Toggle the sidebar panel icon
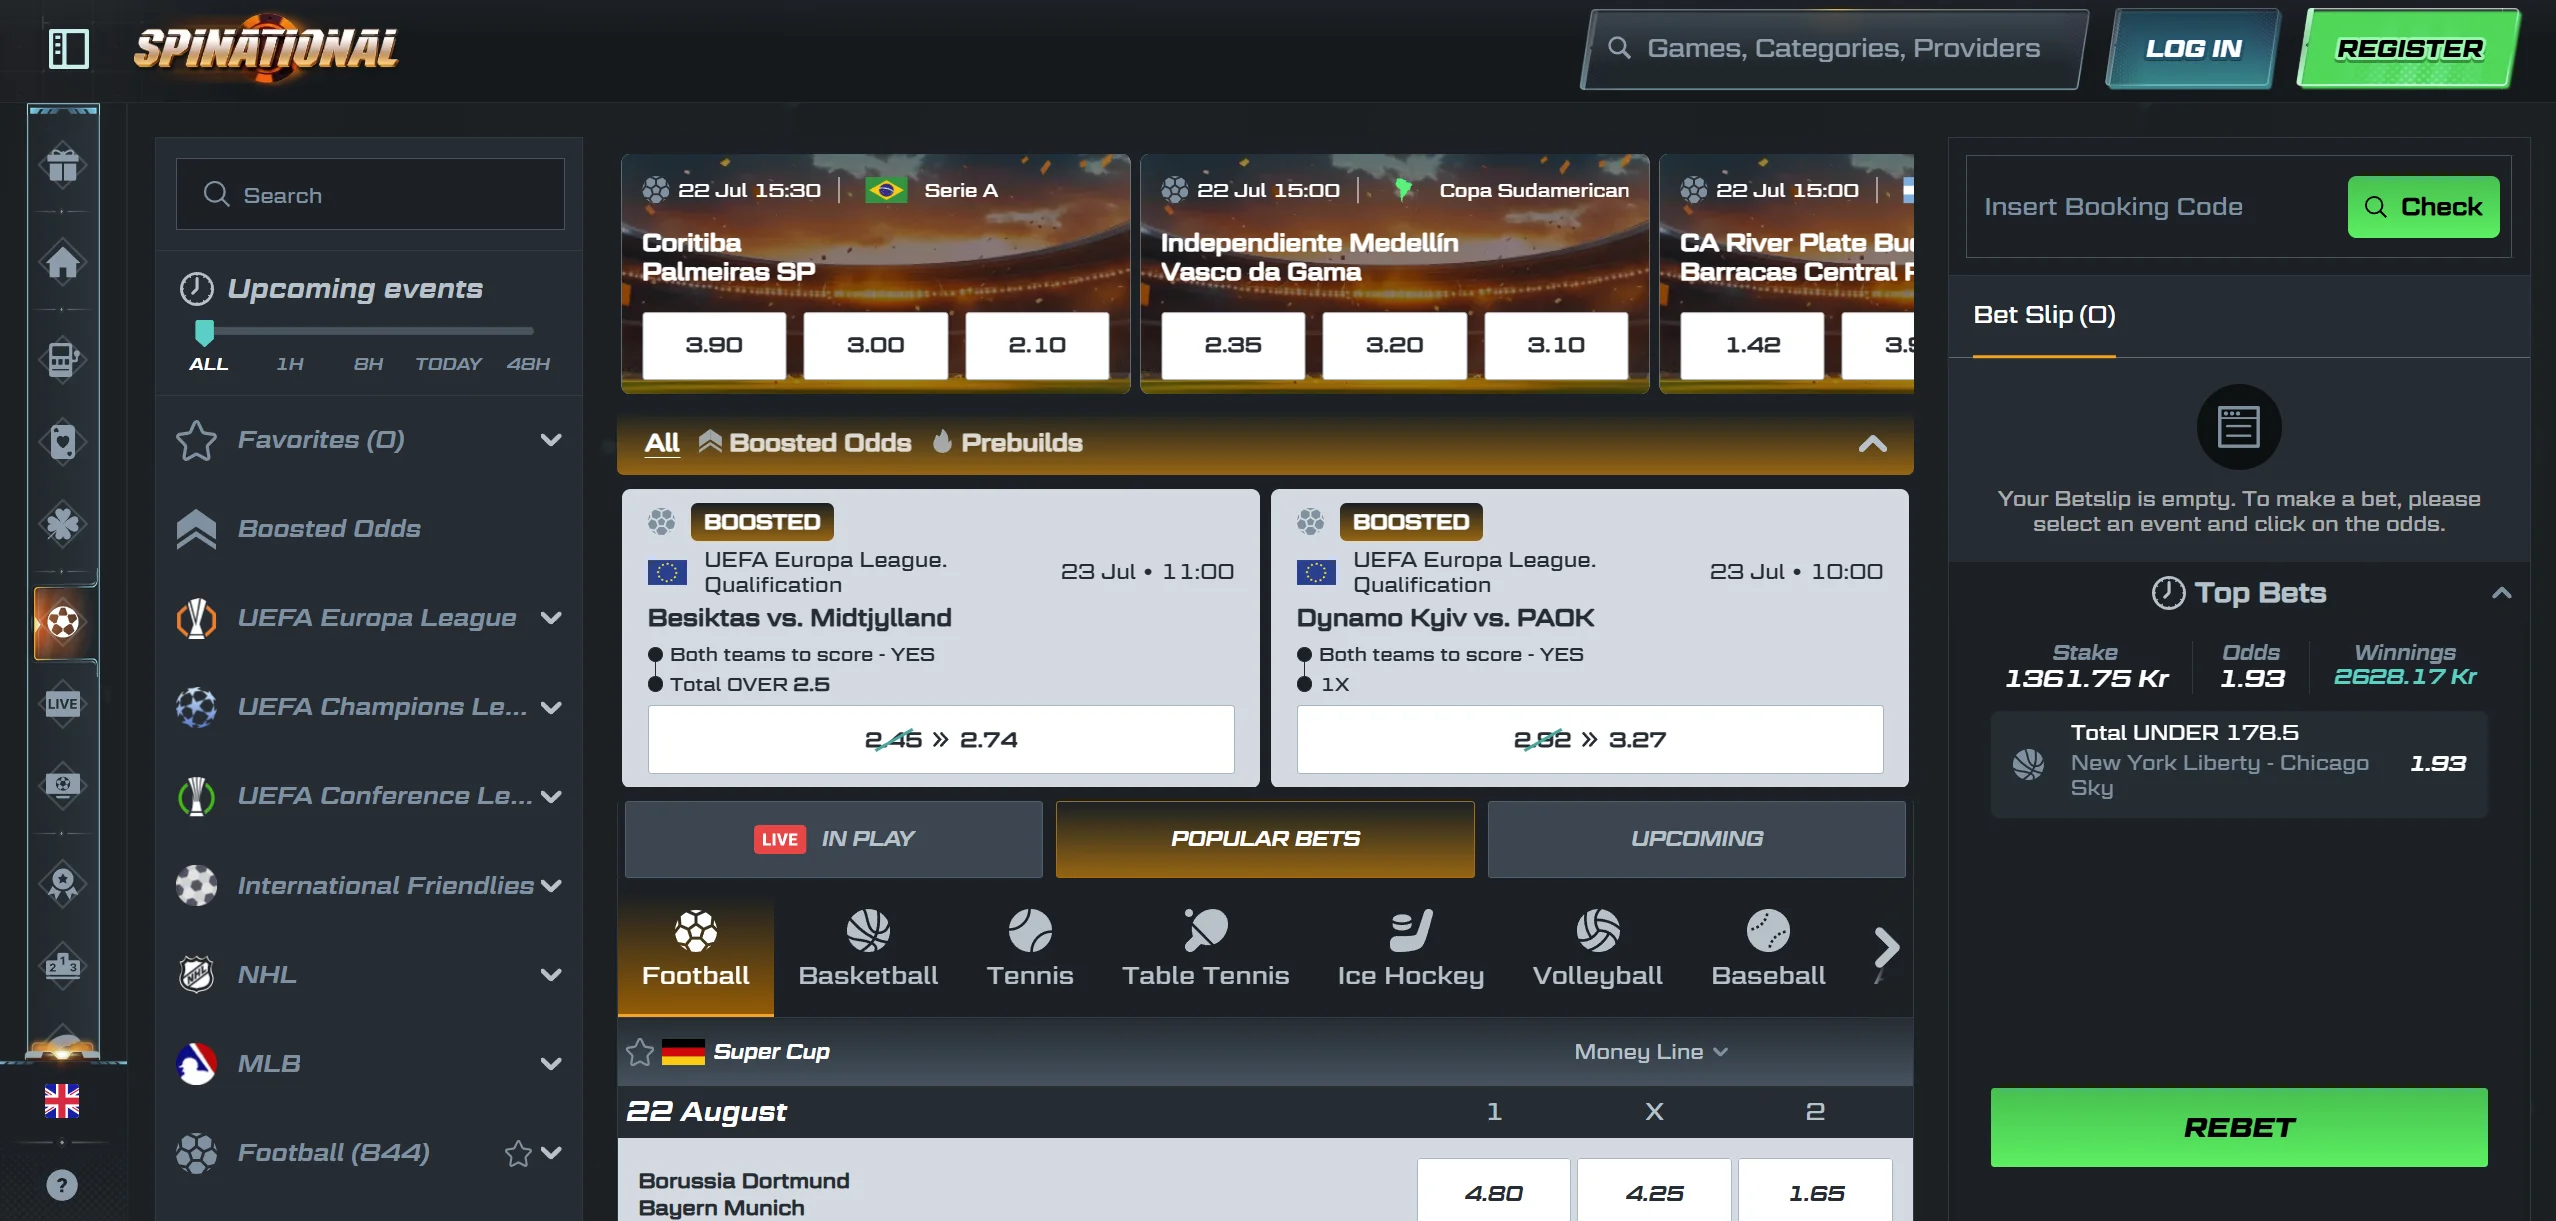 tap(69, 49)
